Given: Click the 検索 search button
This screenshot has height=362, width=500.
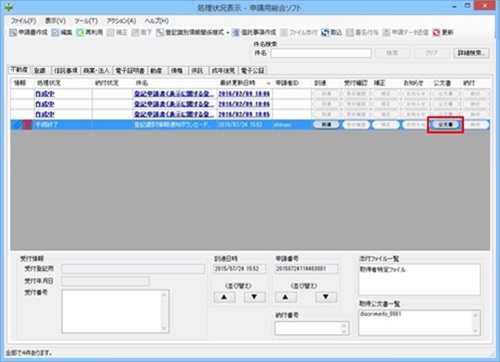Looking at the screenshot, I should (392, 53).
